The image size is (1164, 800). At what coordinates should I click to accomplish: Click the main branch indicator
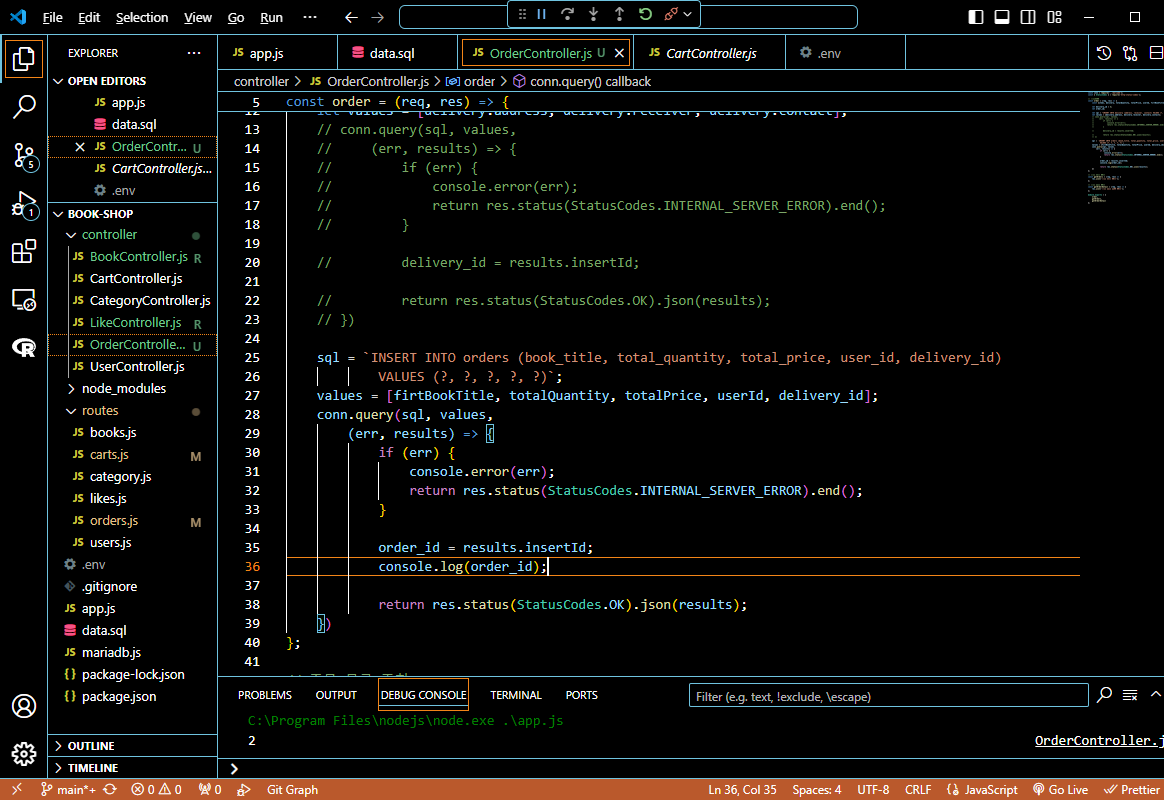(x=68, y=790)
